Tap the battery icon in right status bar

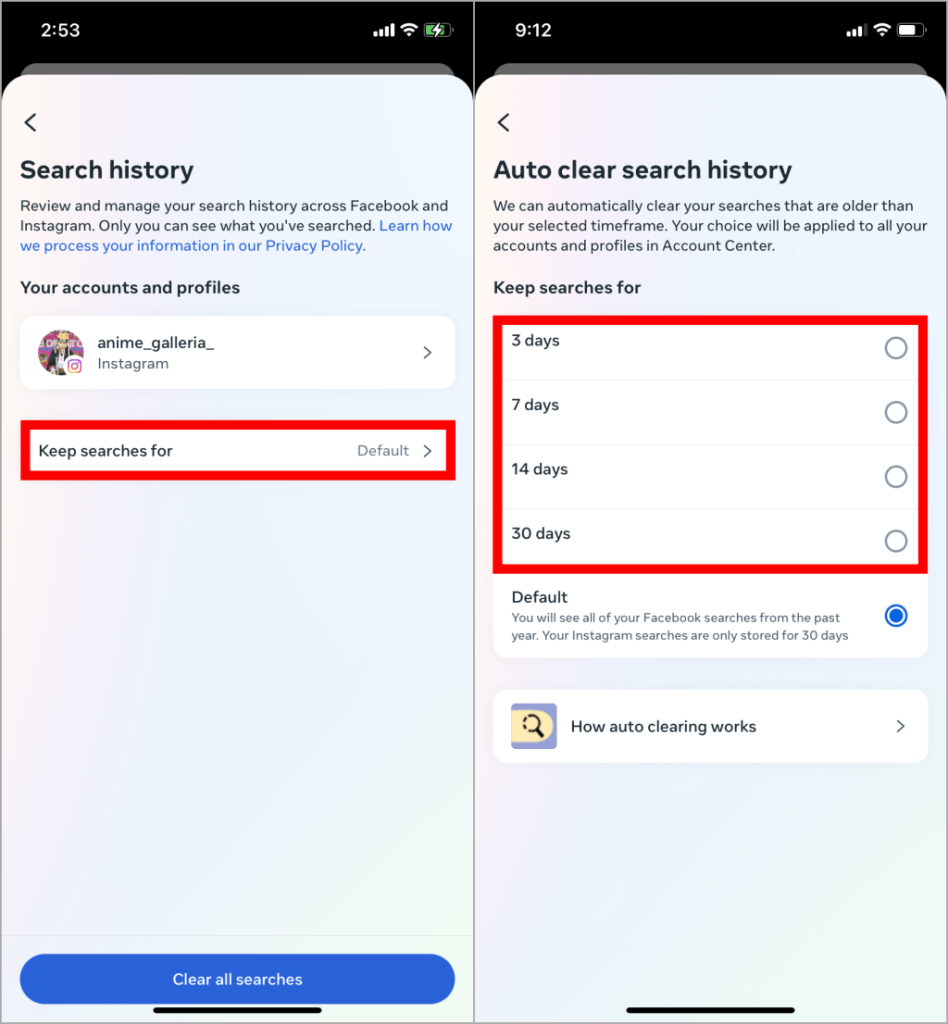[911, 30]
